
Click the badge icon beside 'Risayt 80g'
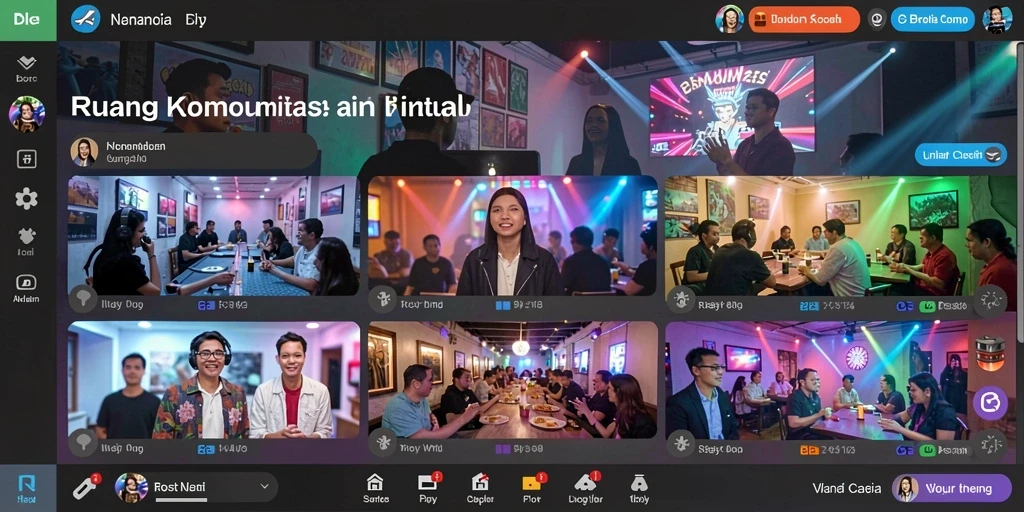point(680,299)
